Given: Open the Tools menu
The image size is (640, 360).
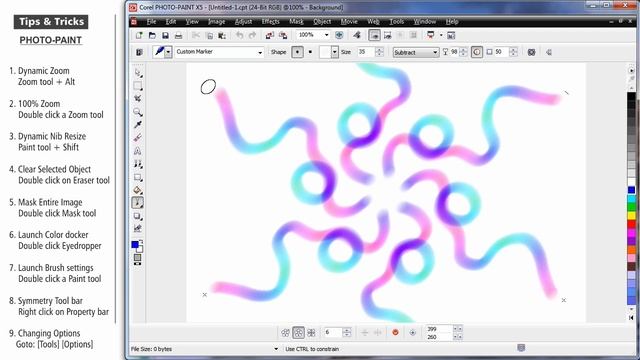Looking at the screenshot, I should 396,22.
